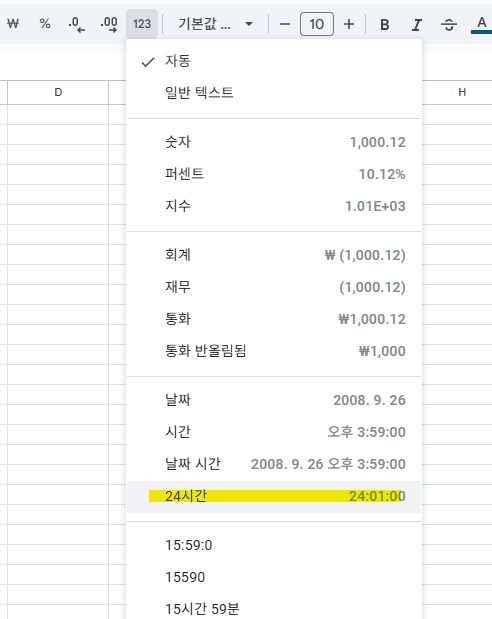
Task: Choose the 날짜 시간 format
Action: (x=274, y=464)
